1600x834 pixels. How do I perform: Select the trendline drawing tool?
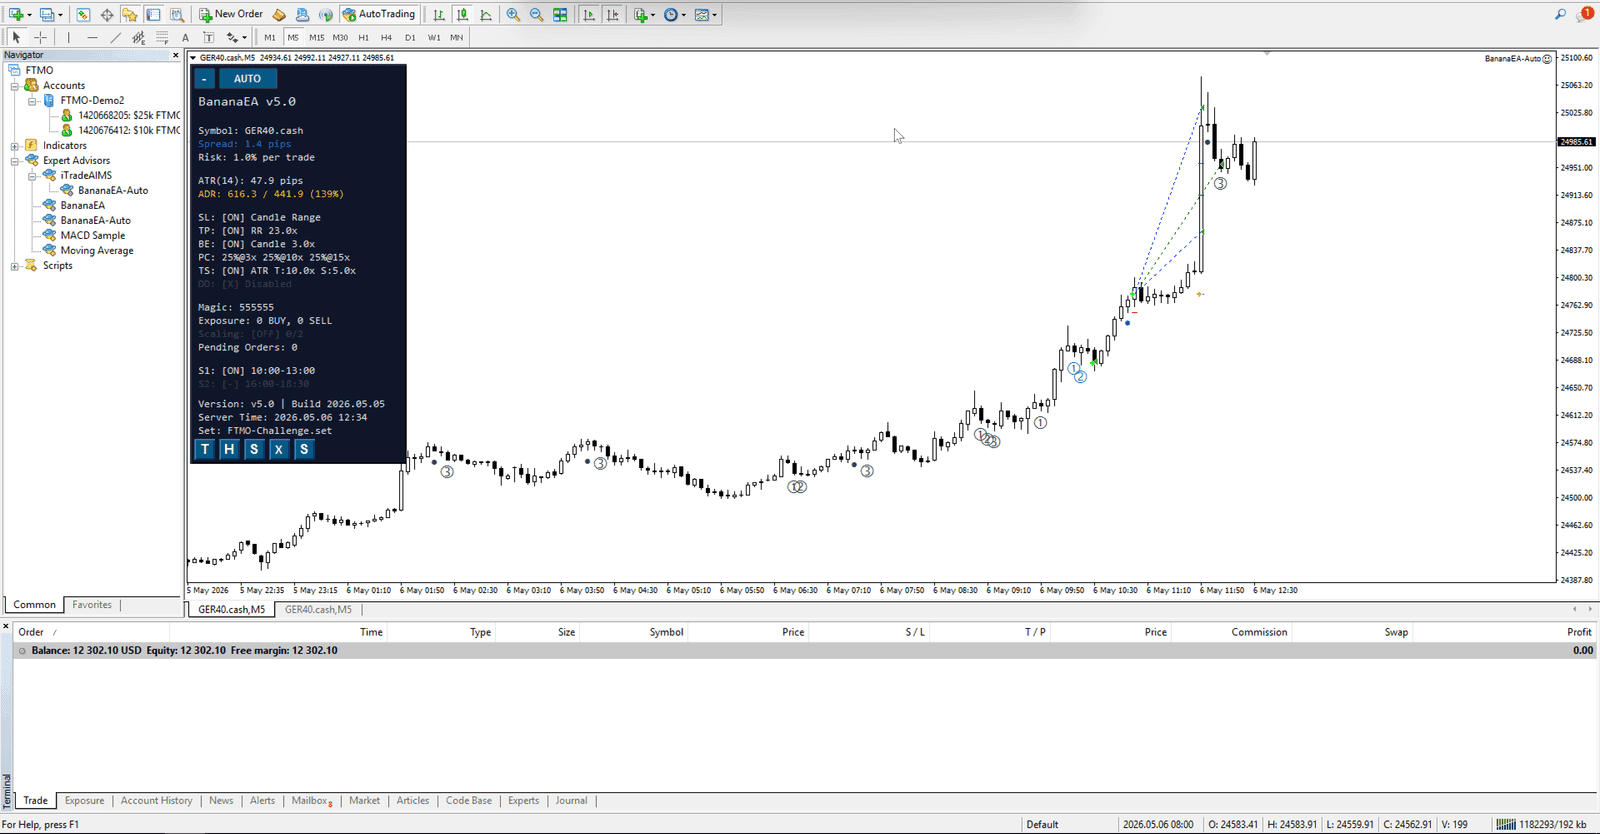click(x=115, y=38)
